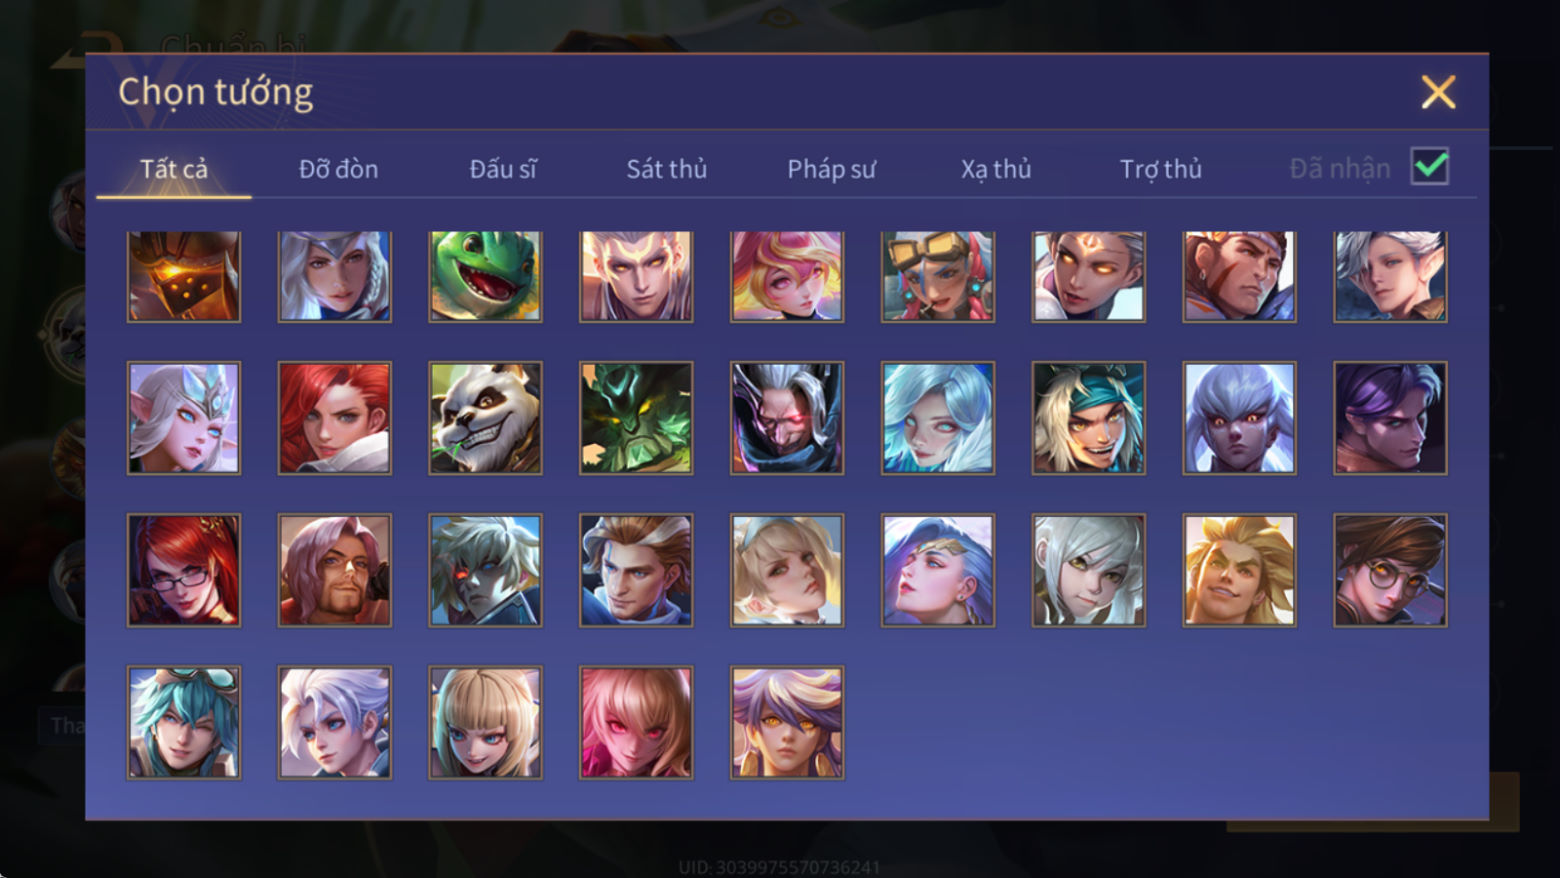Switch to the Pháp sư tab

(x=831, y=169)
